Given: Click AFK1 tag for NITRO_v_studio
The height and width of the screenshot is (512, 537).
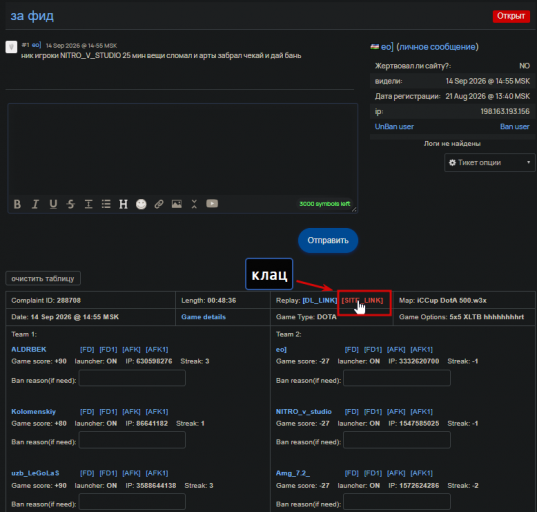Looking at the screenshot, I should pyautogui.click(x=422, y=411).
